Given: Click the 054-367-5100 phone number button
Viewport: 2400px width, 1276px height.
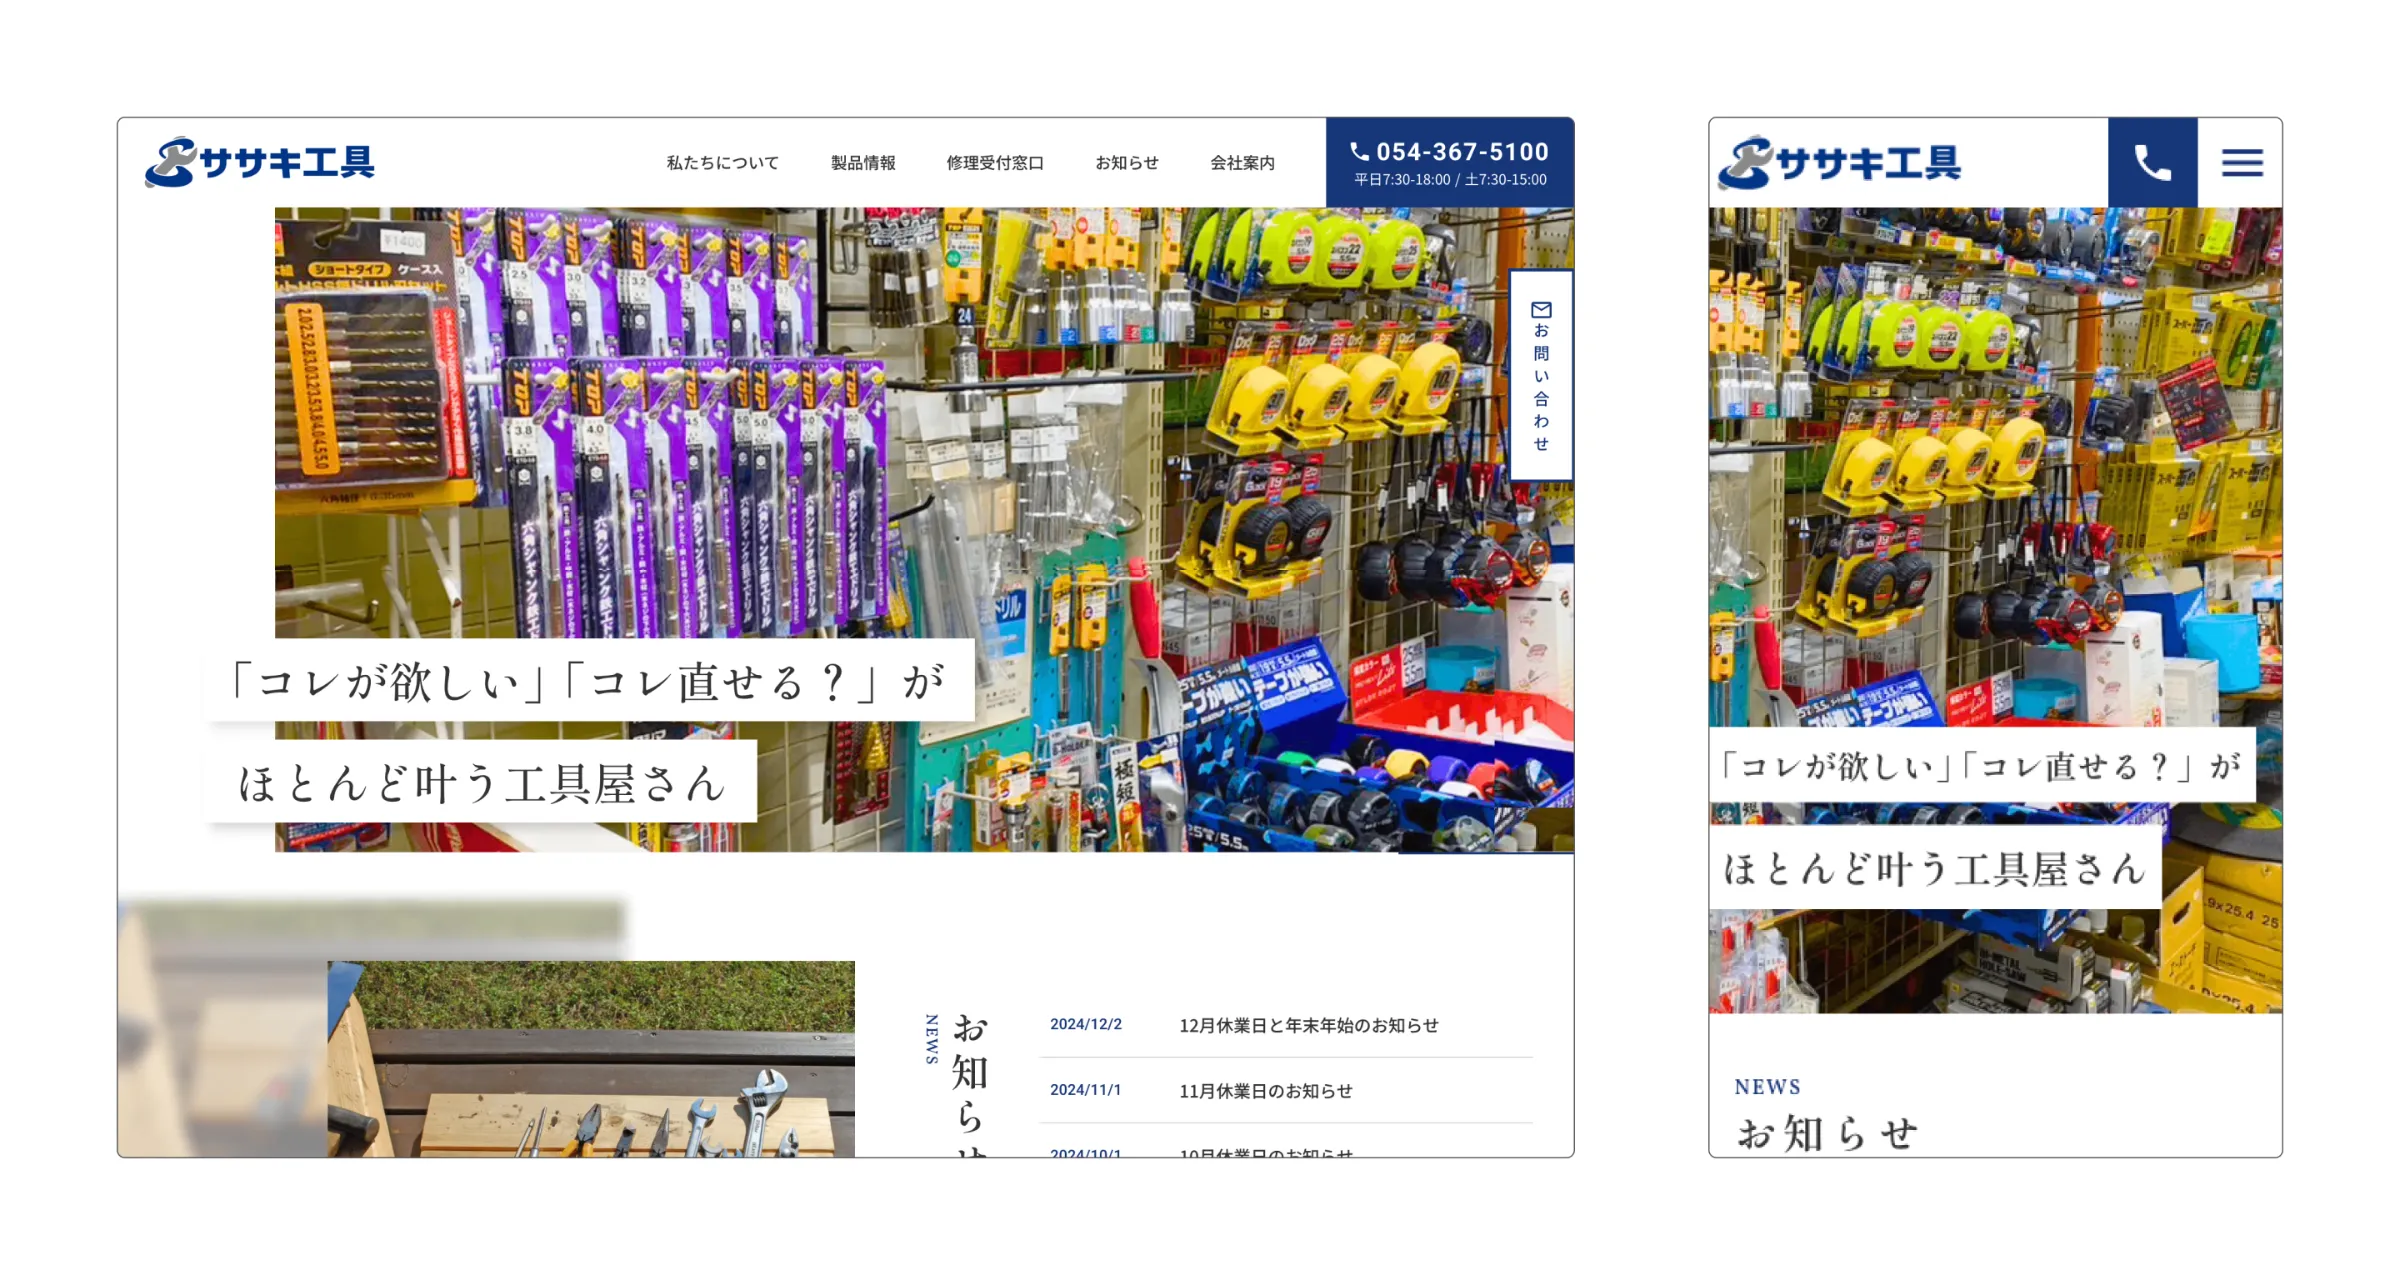Looking at the screenshot, I should [x=1462, y=152].
